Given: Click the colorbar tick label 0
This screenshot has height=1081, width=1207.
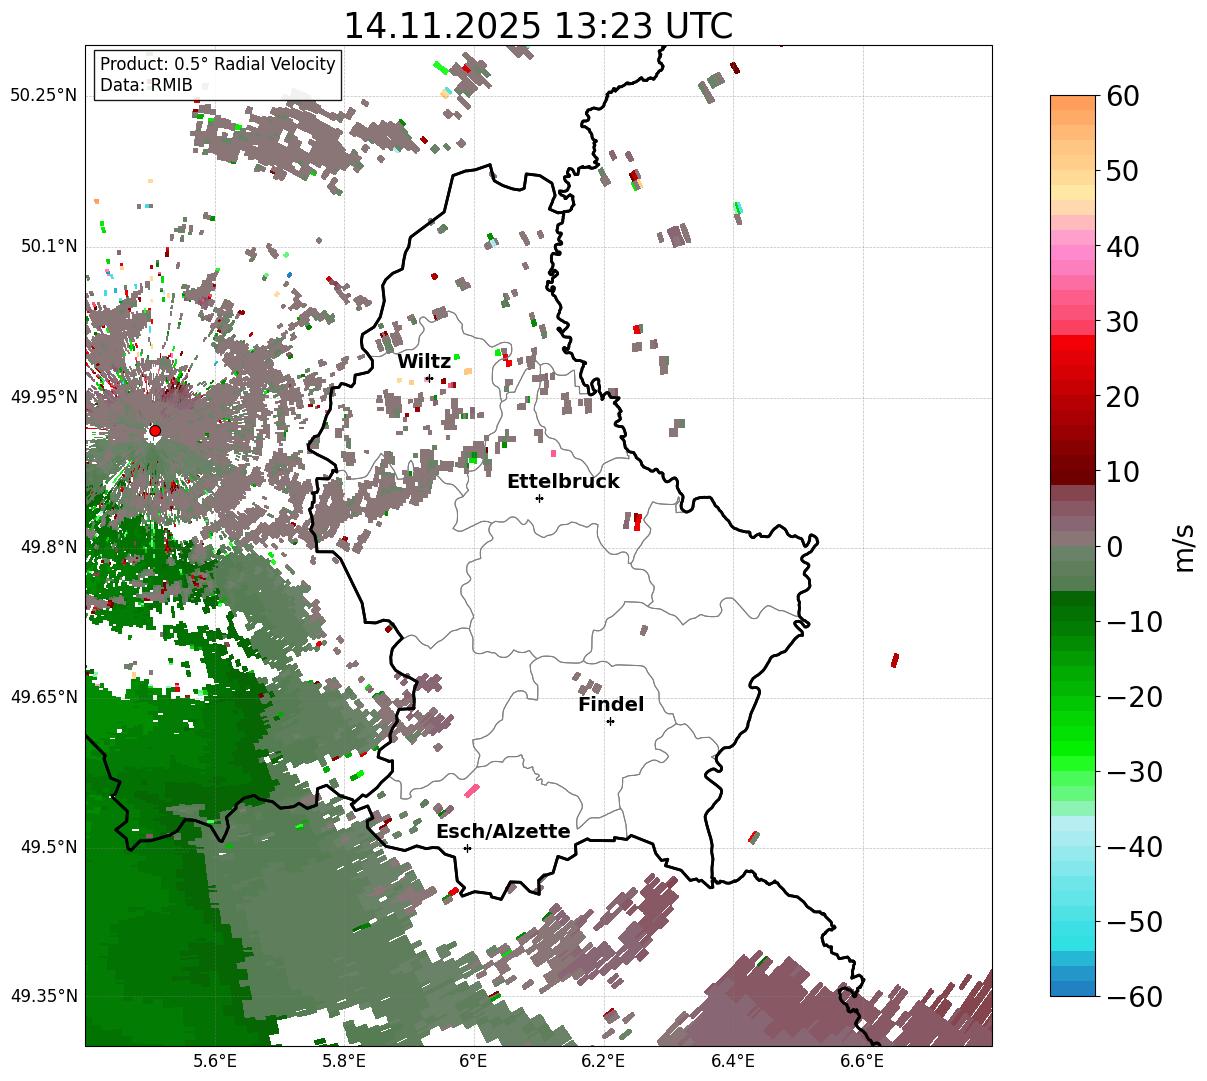Looking at the screenshot, I should tap(1114, 547).
